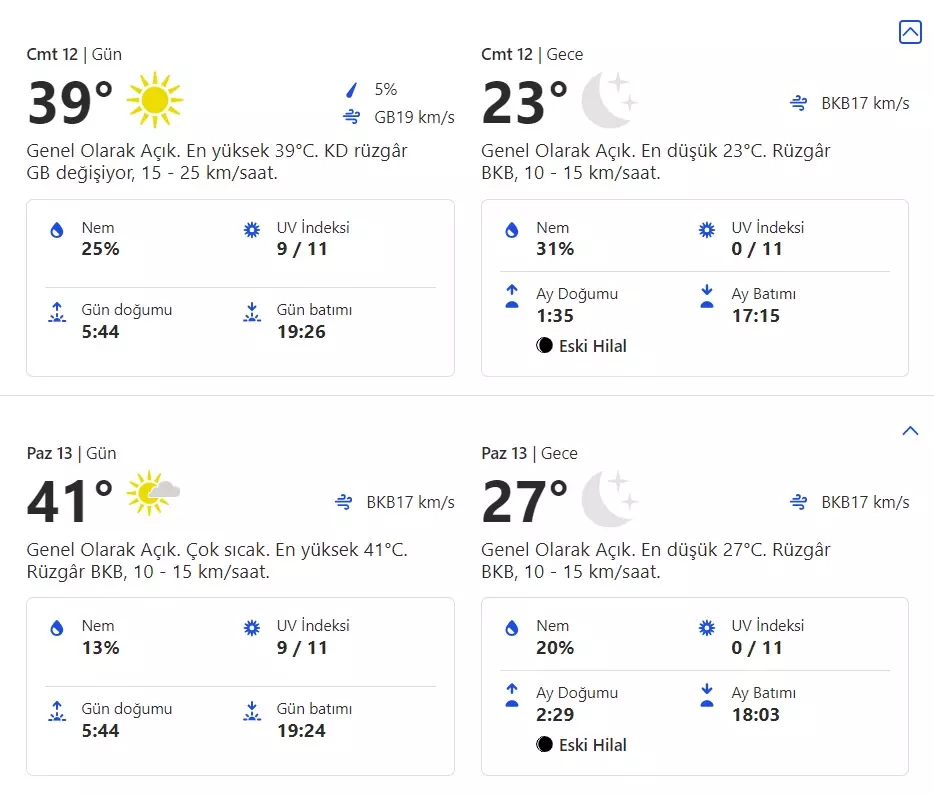The image size is (934, 794).
Task: Click the moonset icon next to 18:03
Action: [707, 695]
